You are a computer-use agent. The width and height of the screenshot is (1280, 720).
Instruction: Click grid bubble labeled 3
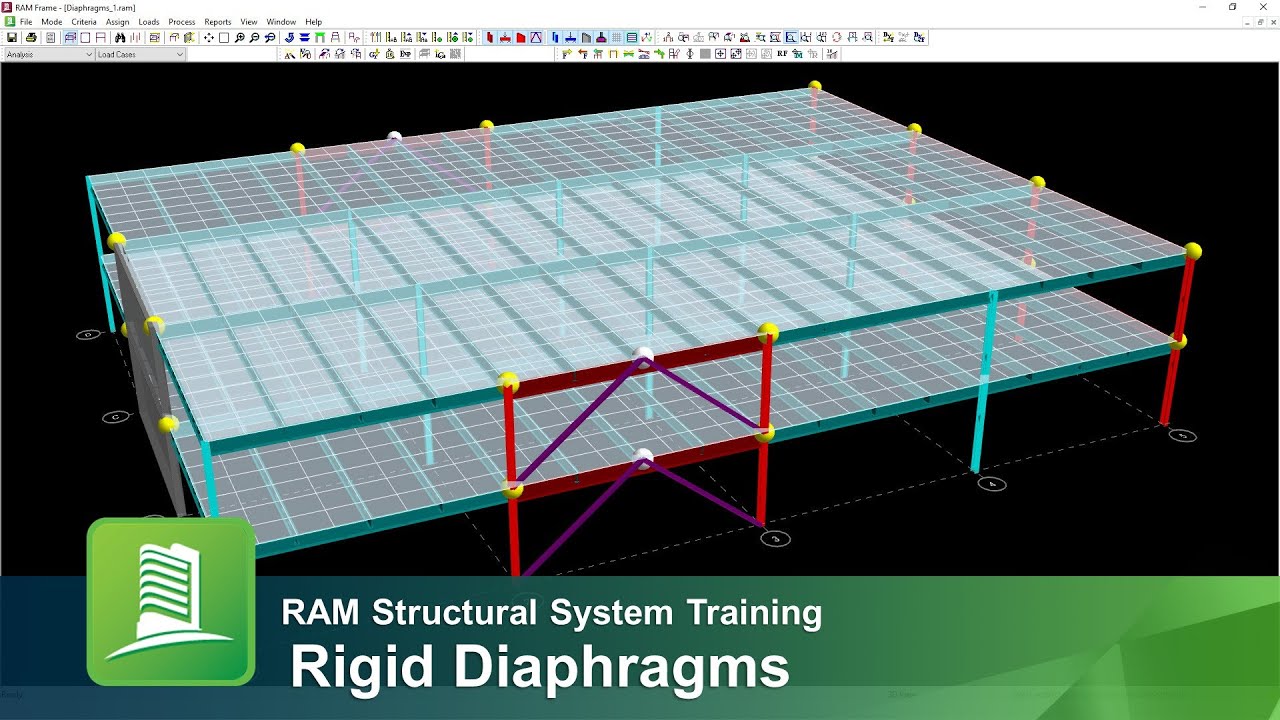coord(775,539)
